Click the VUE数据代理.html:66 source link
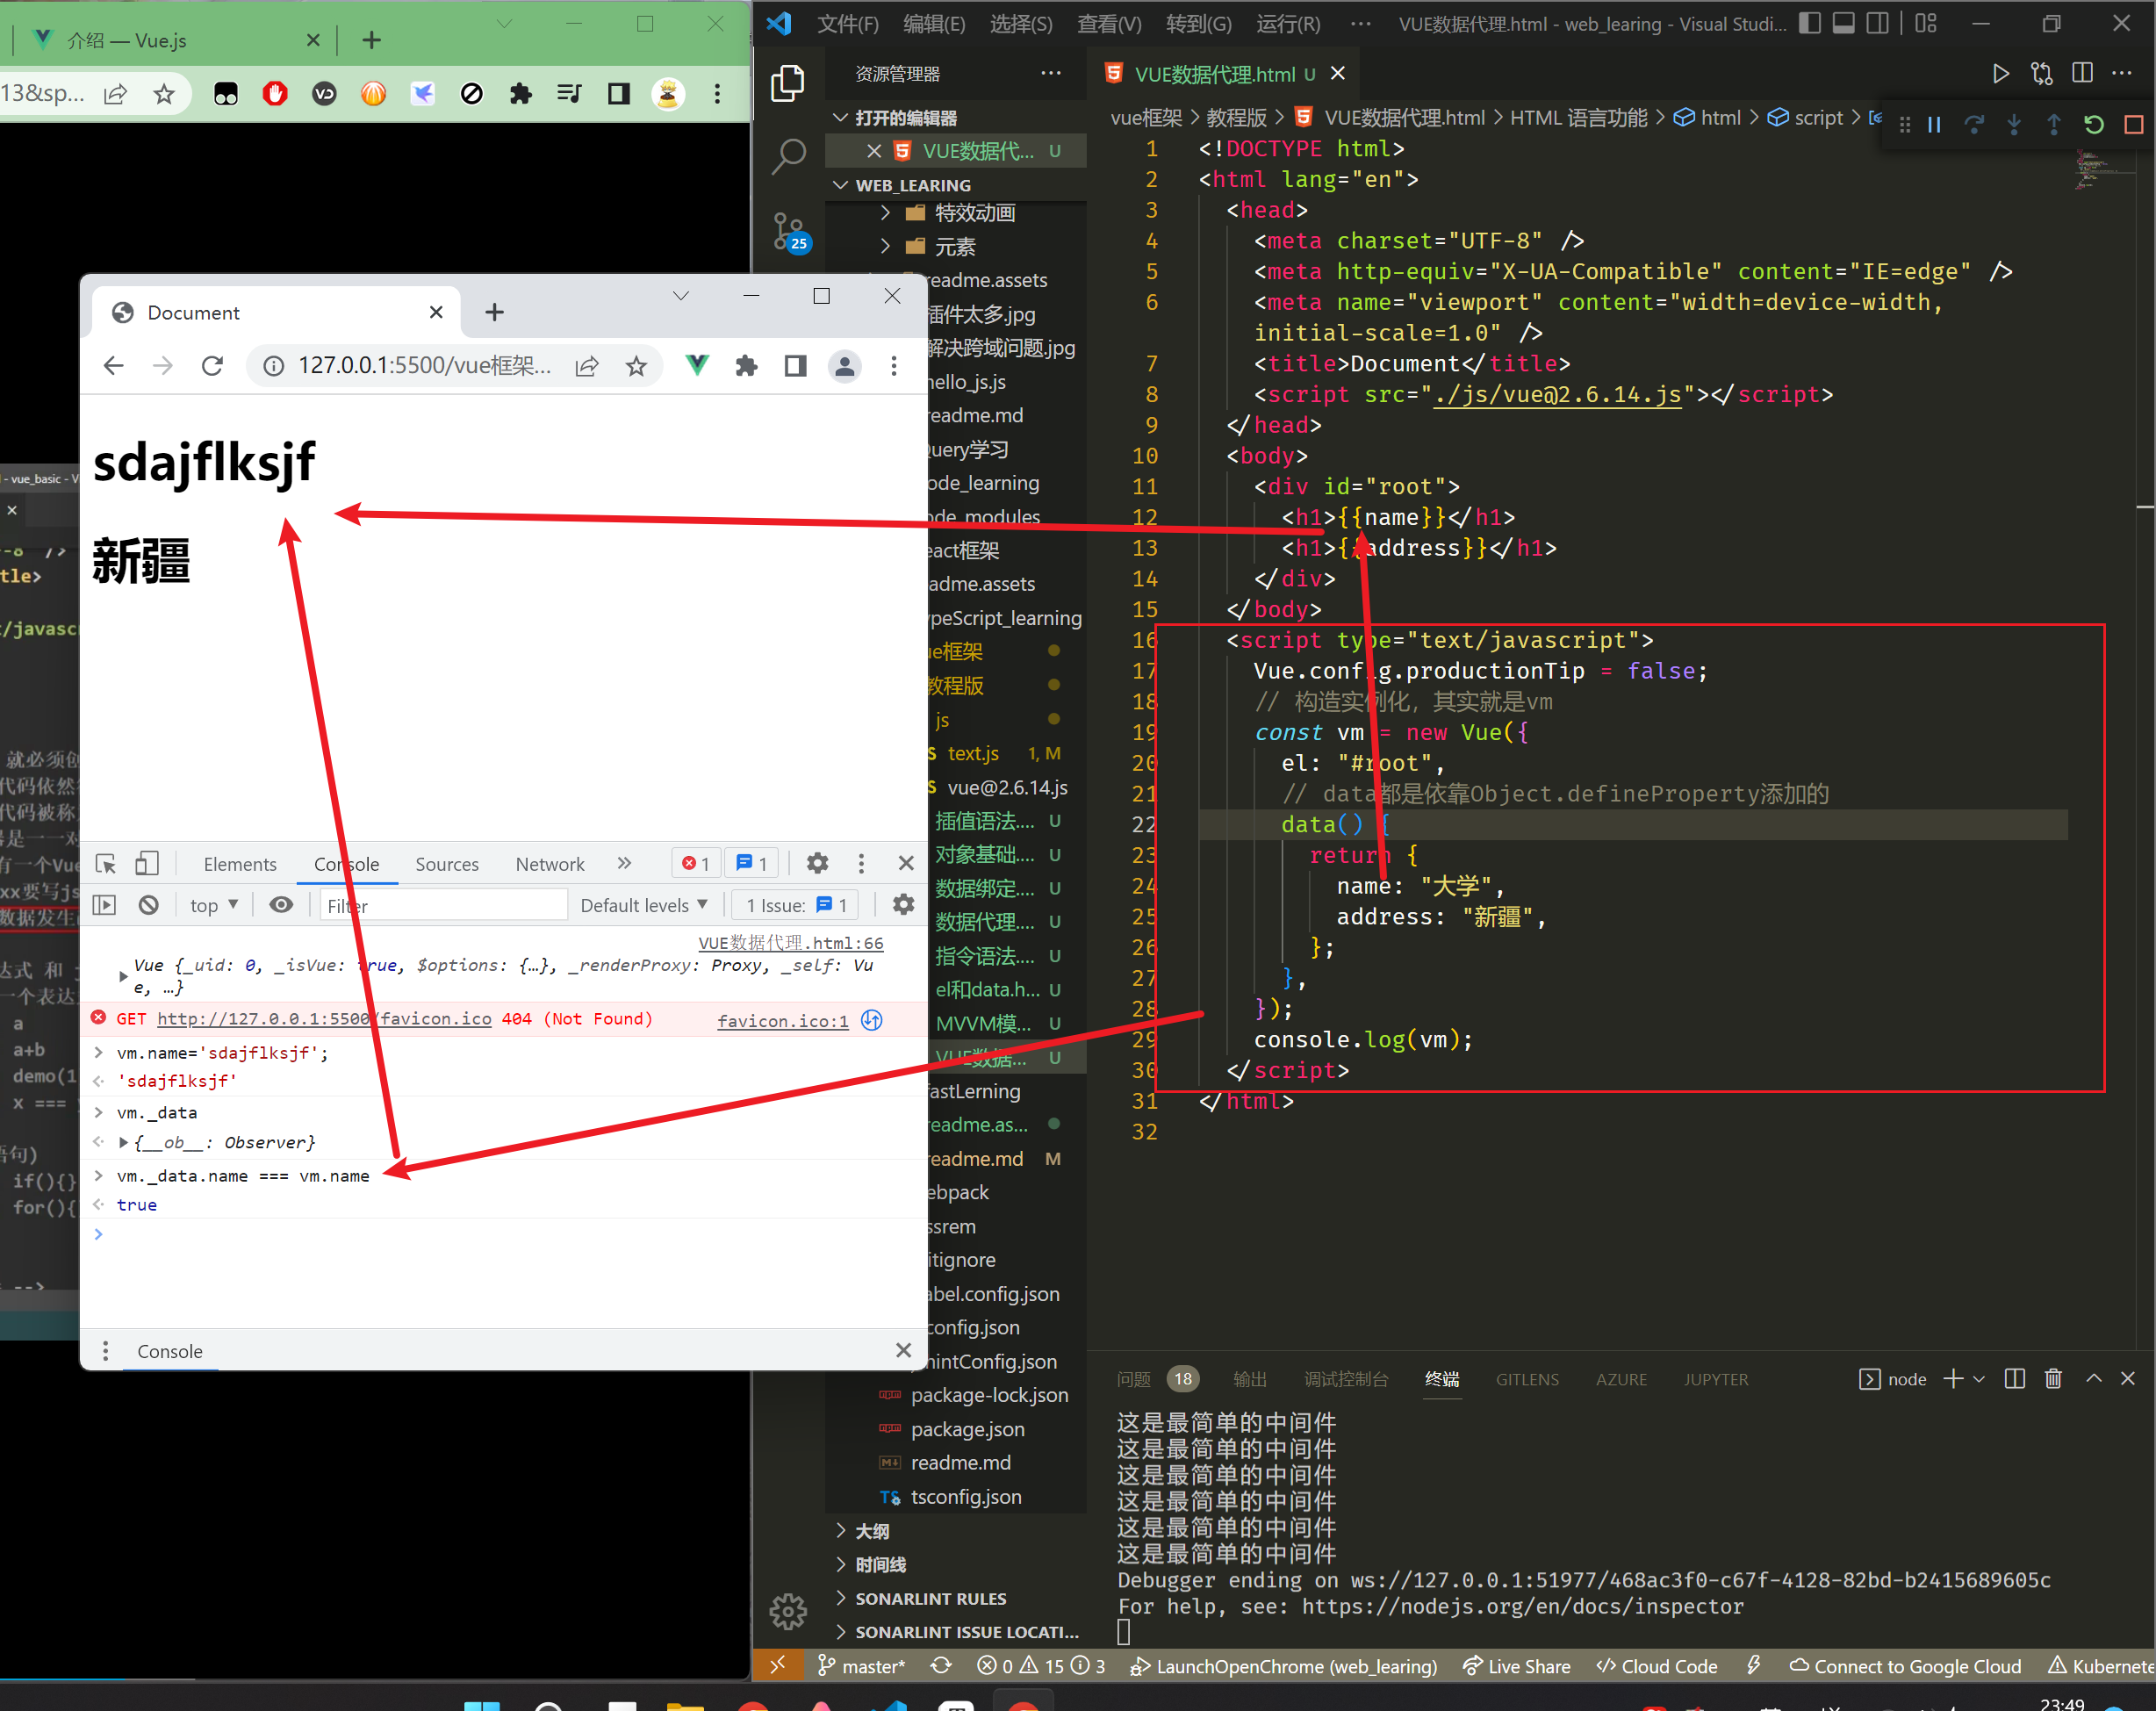The image size is (2156, 1711). (790, 942)
